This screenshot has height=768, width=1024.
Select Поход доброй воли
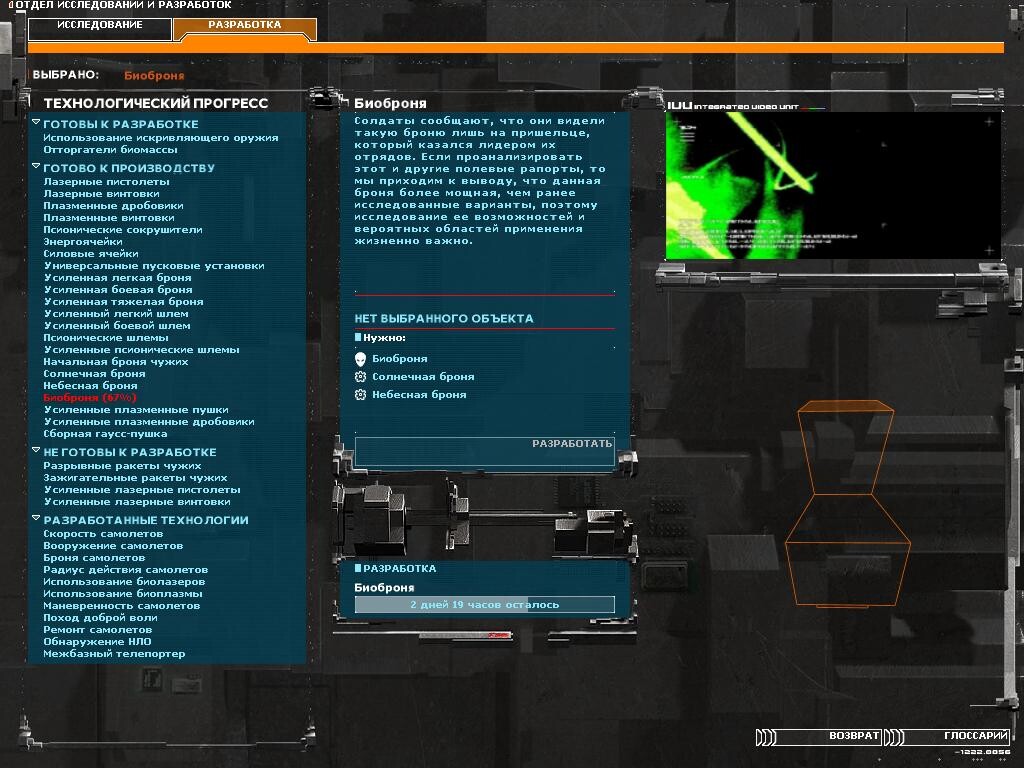point(100,618)
